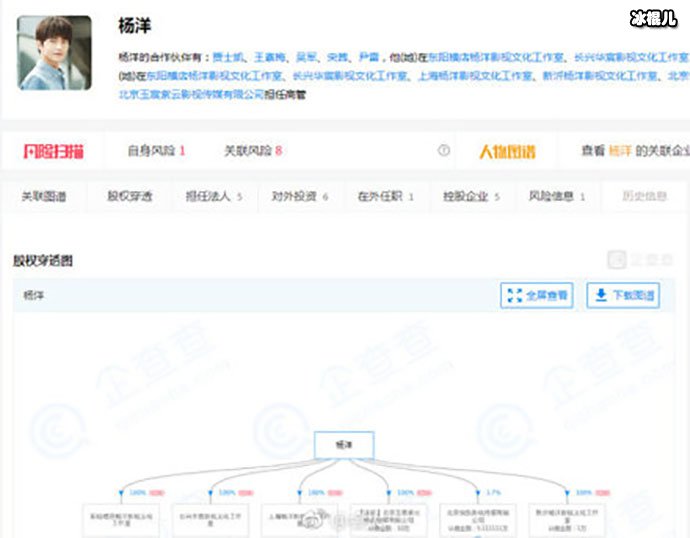
Task: Click the info circle icon beside 关联风险
Action: pyautogui.click(x=444, y=150)
